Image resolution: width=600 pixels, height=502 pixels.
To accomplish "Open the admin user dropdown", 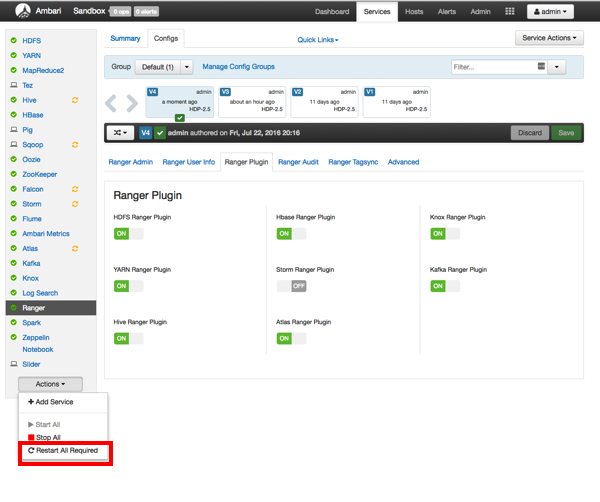I will click(x=551, y=12).
